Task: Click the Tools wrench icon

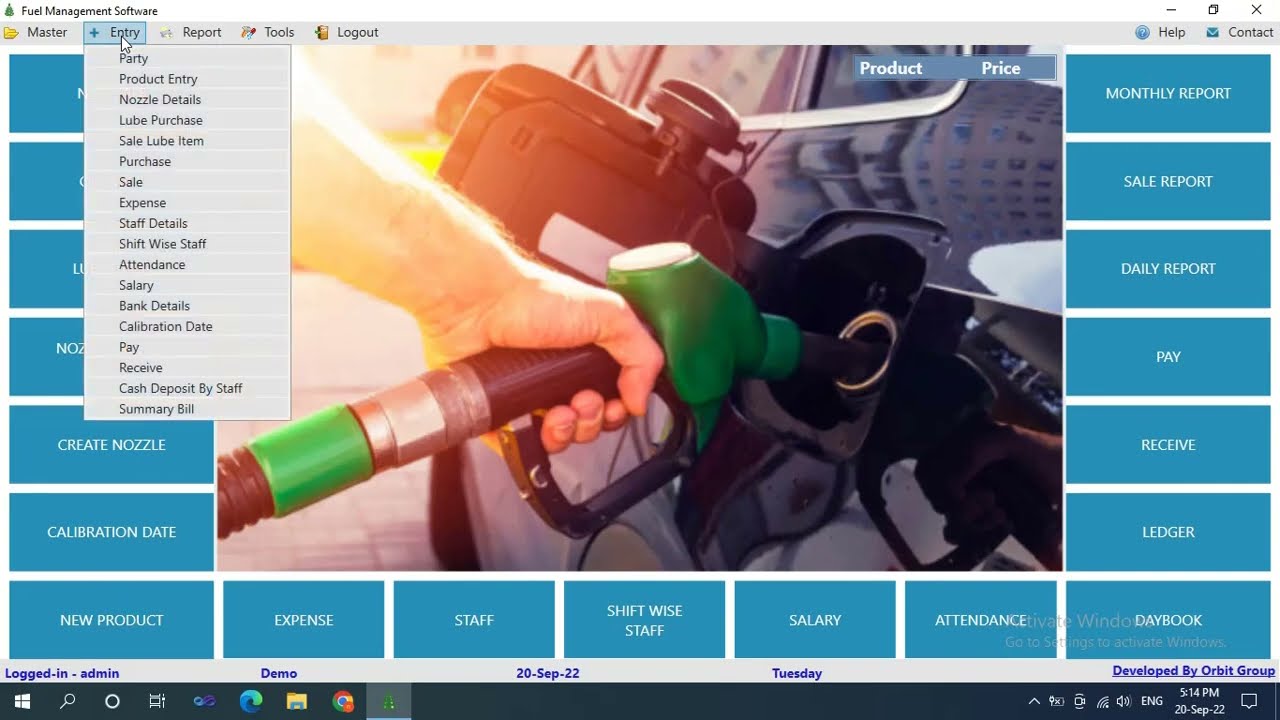Action: [245, 32]
